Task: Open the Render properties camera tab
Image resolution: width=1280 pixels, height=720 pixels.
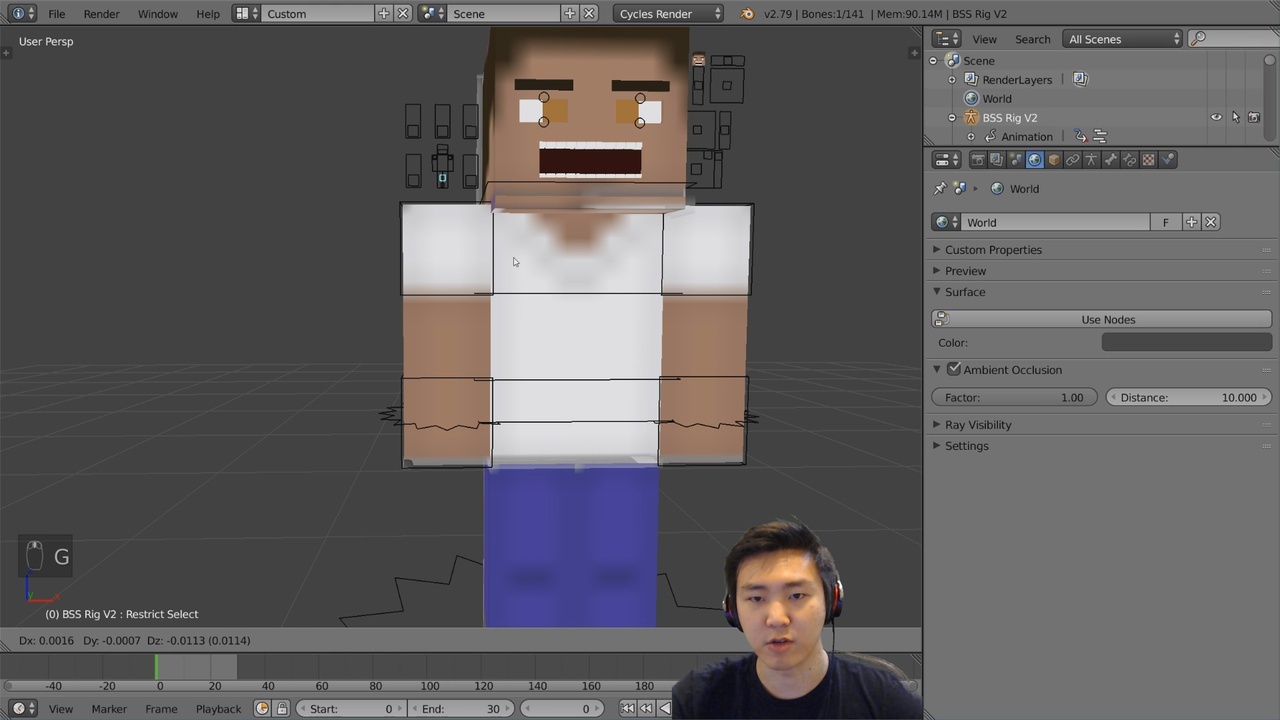Action: [x=978, y=160]
